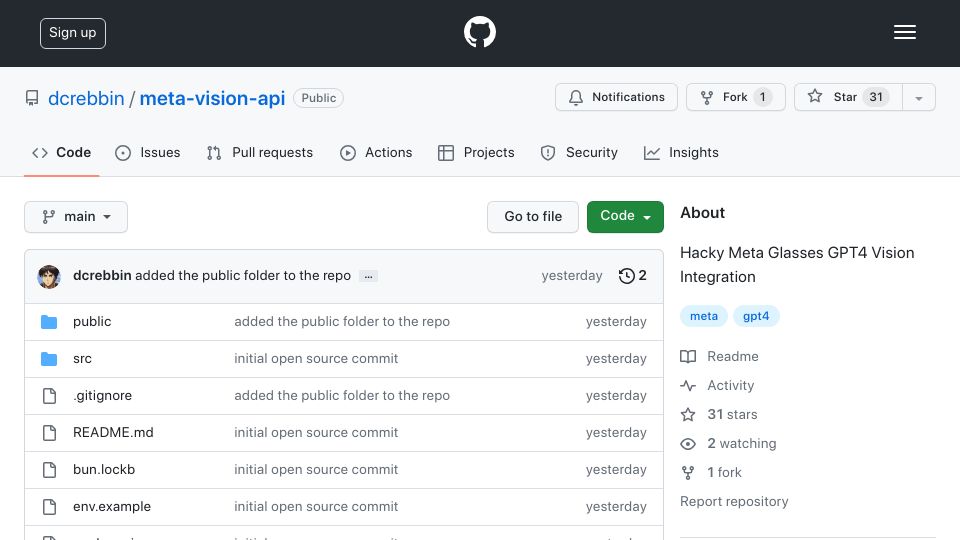Open the Security tab
The image size is (960, 540).
point(579,152)
